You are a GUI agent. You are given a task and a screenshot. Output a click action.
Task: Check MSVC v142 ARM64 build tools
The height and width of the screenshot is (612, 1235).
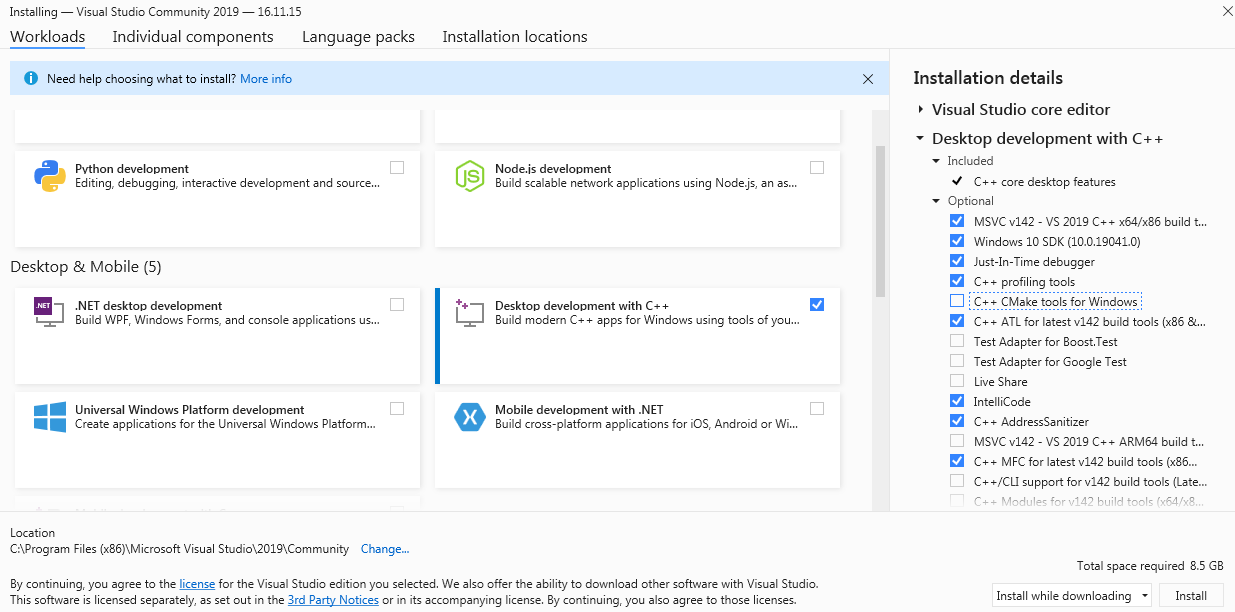point(957,442)
